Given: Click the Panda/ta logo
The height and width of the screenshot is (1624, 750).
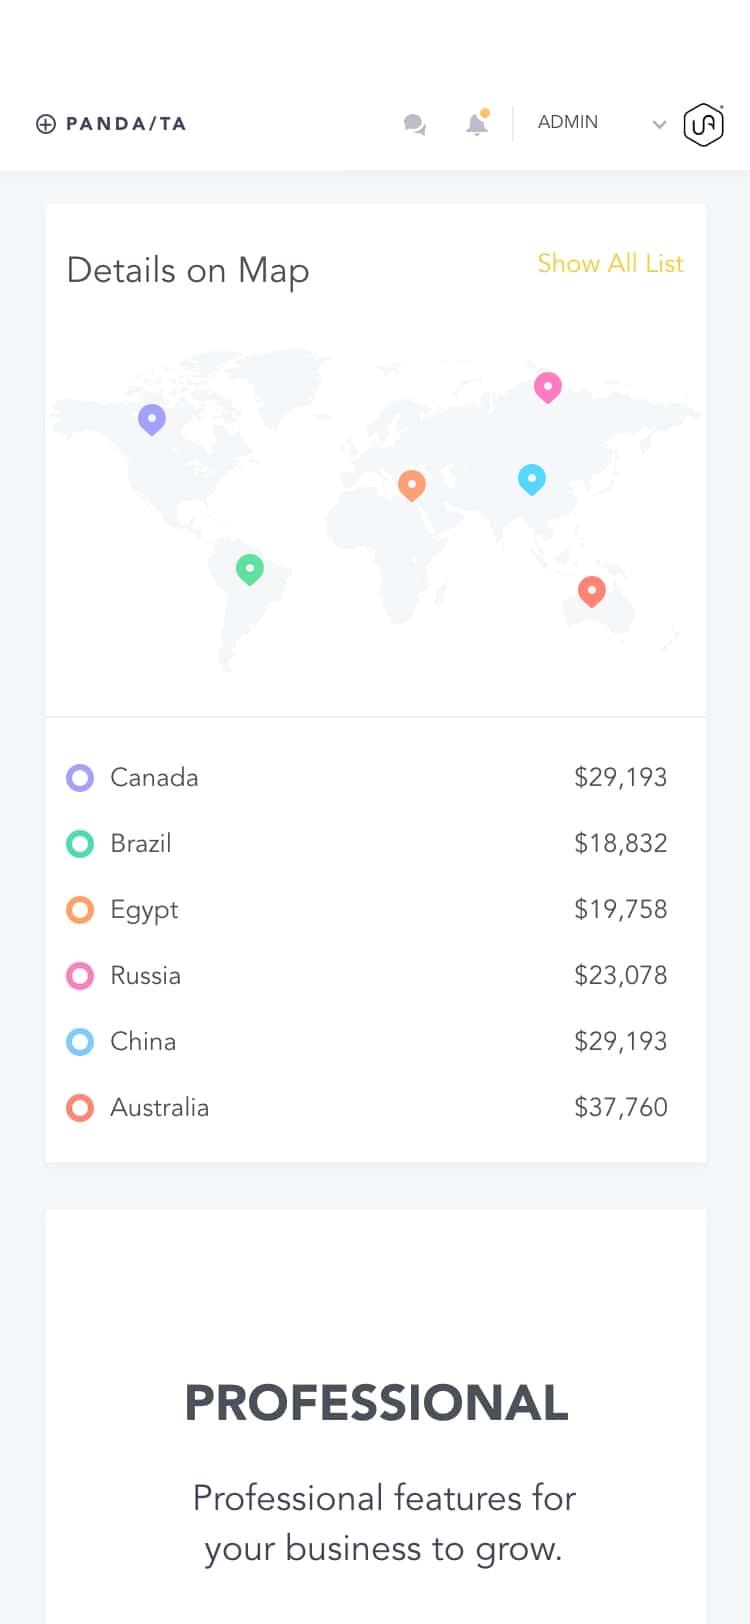Looking at the screenshot, I should pos(111,124).
